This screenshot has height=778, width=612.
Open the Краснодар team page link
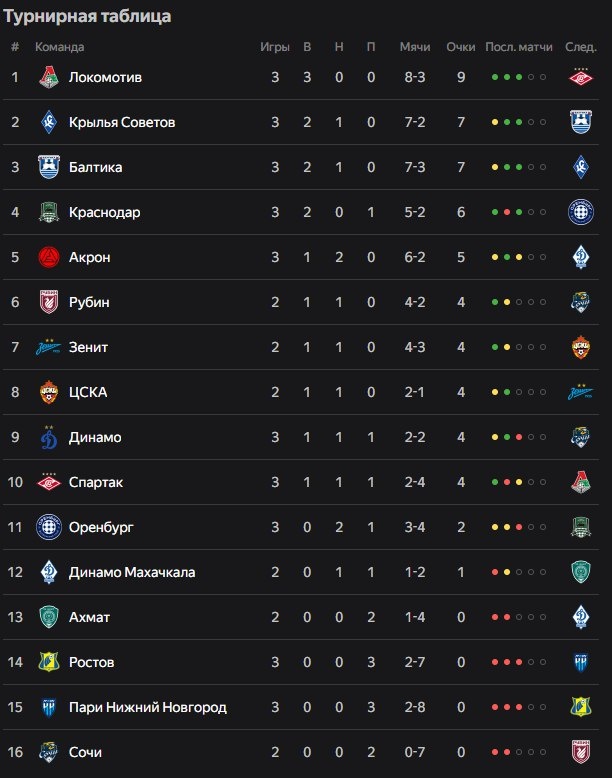(104, 212)
